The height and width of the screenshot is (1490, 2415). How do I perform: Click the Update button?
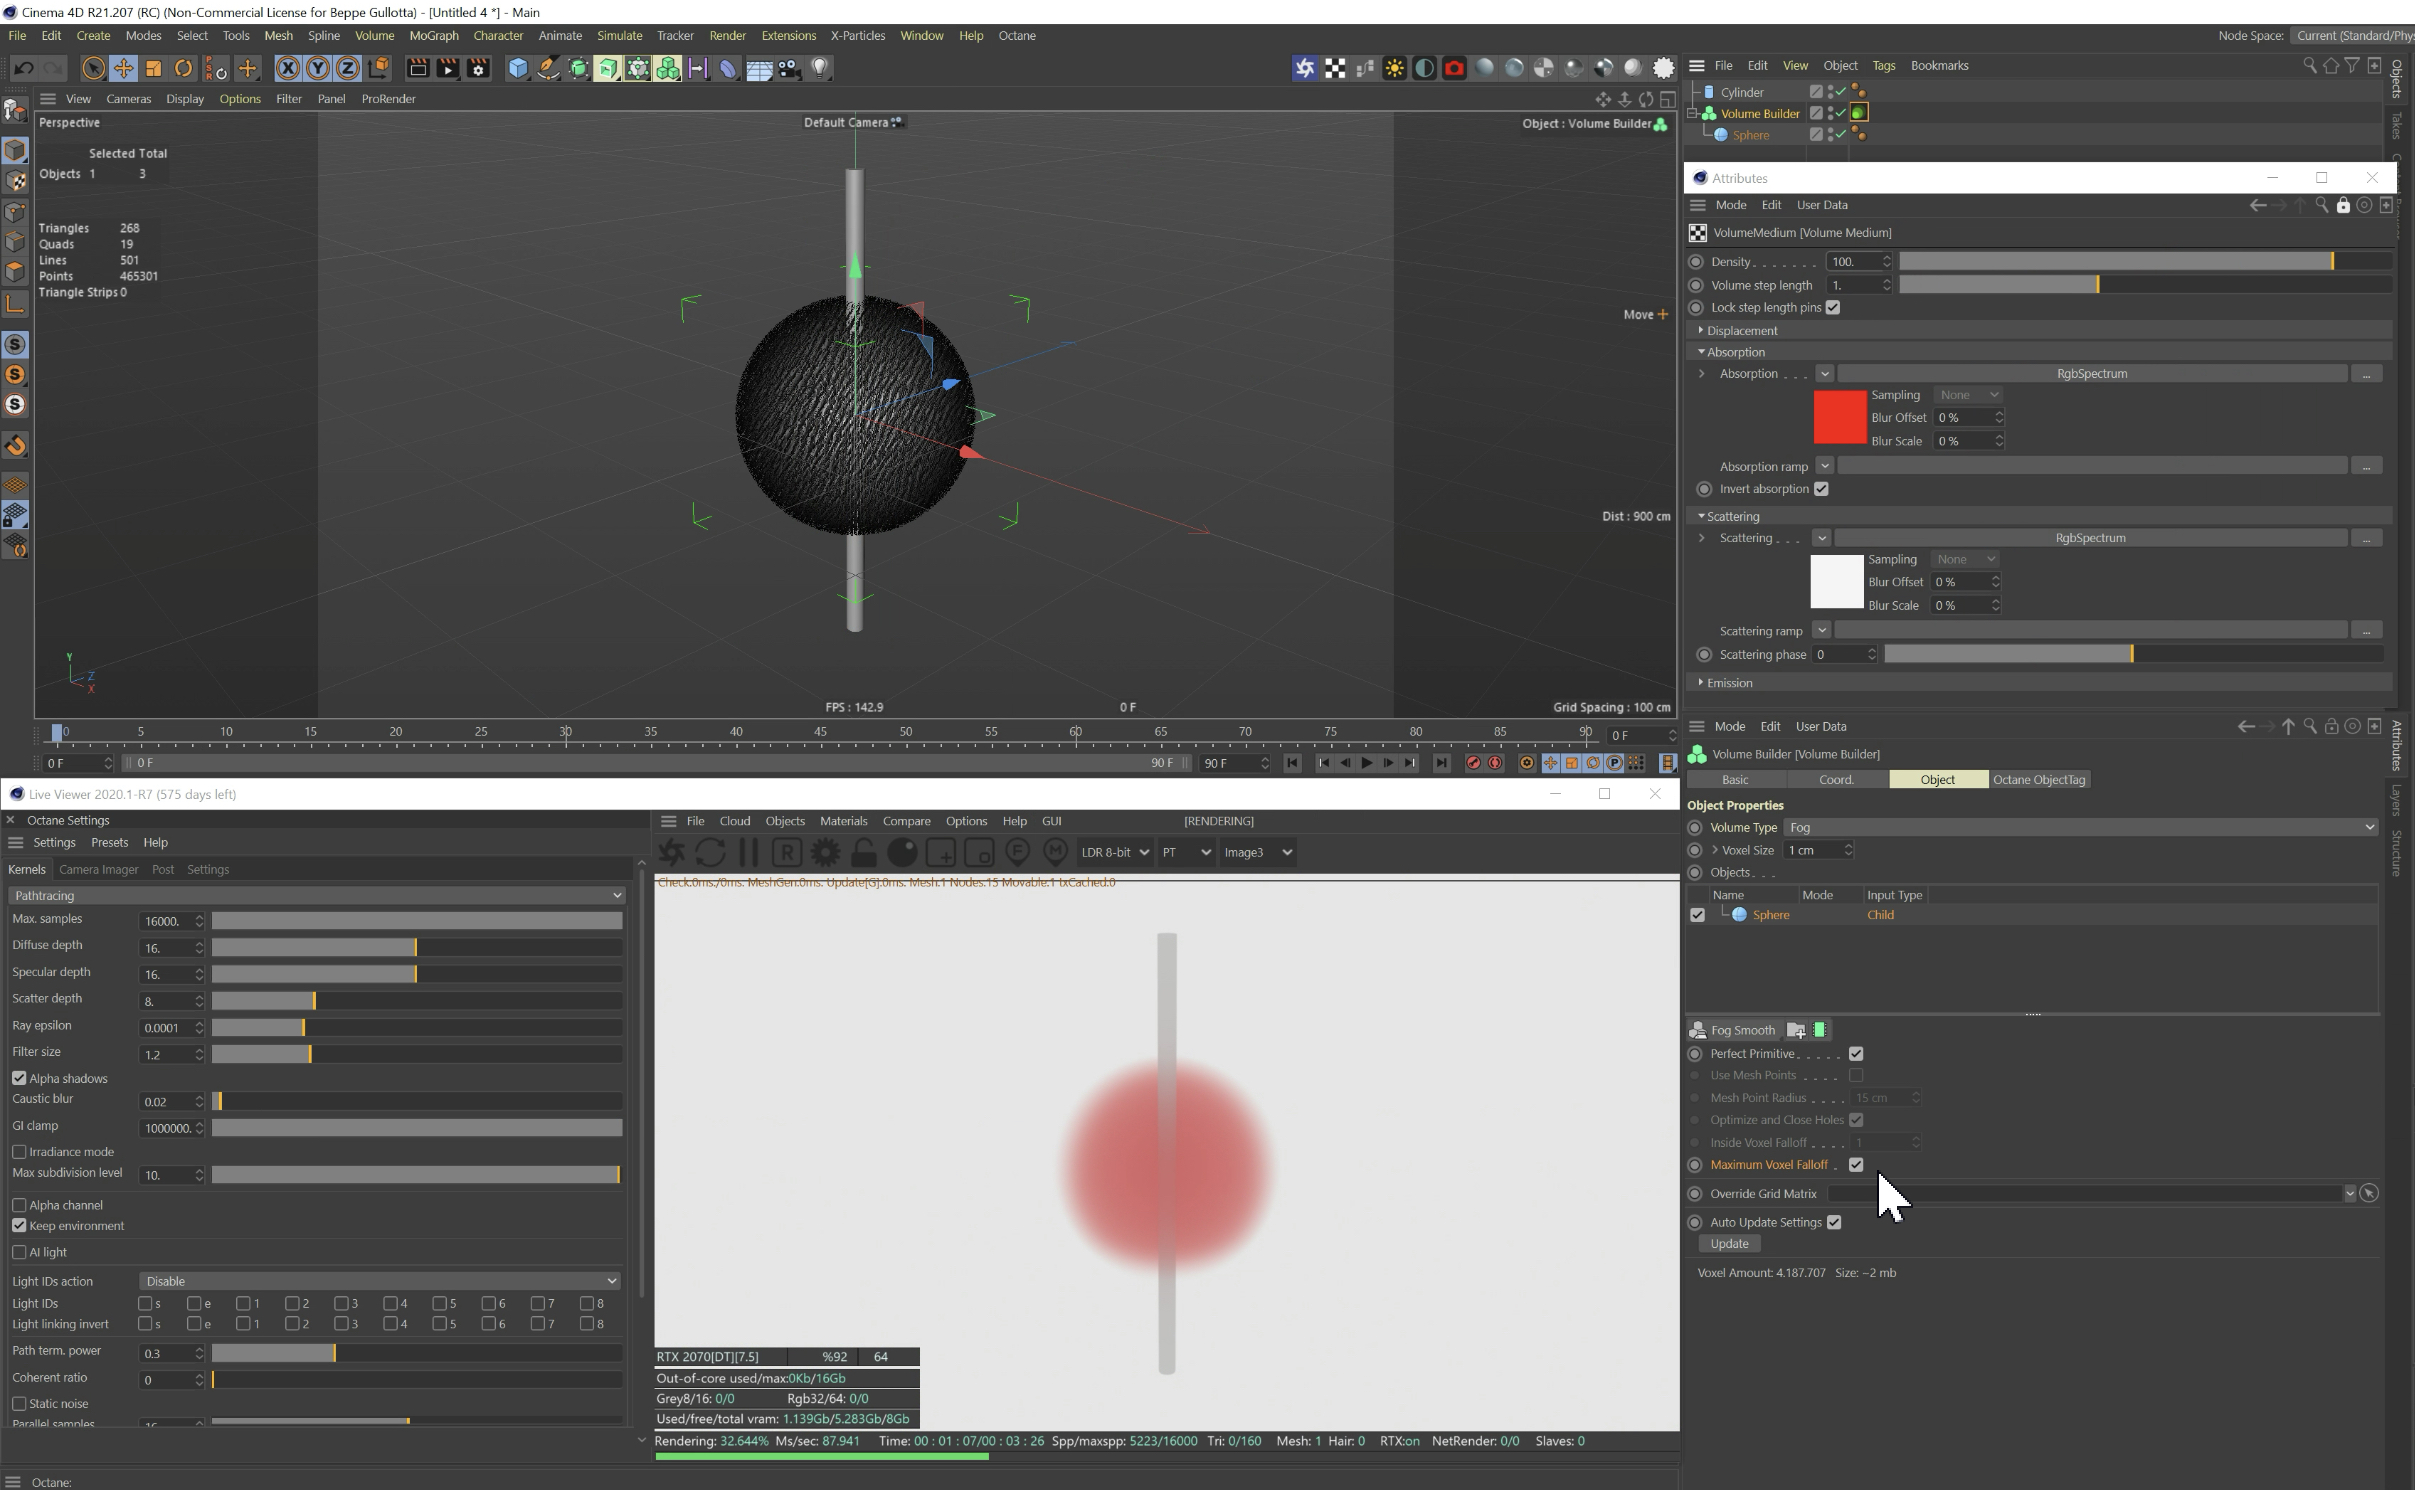(1729, 1243)
